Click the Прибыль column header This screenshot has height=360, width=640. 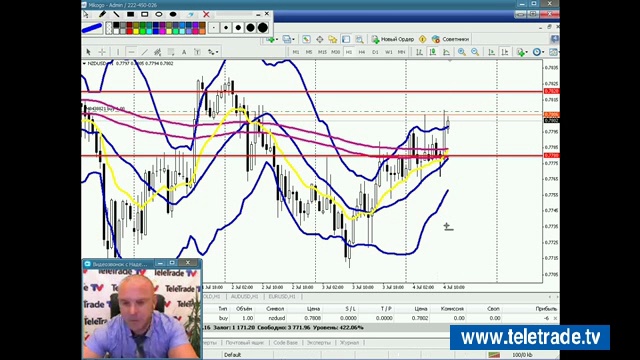coord(546,309)
